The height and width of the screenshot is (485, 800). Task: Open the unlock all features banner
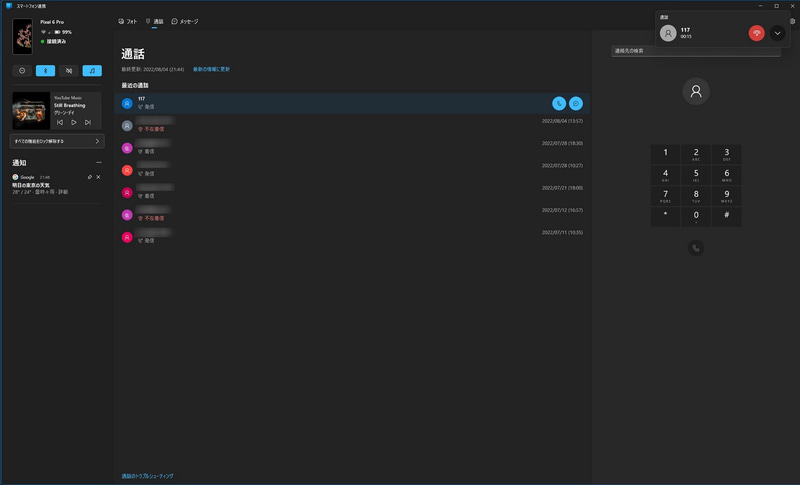point(57,141)
